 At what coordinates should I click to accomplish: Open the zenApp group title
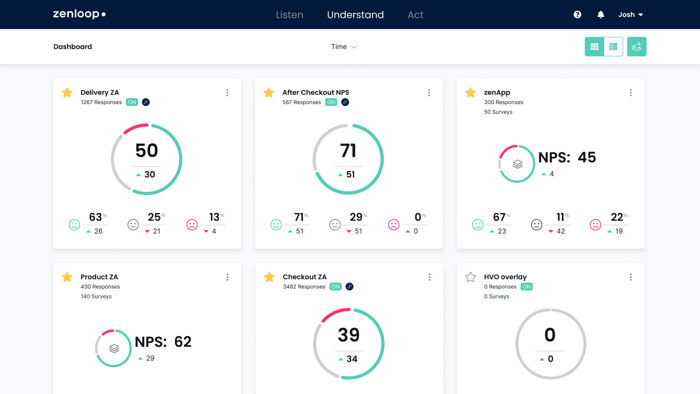pos(497,92)
